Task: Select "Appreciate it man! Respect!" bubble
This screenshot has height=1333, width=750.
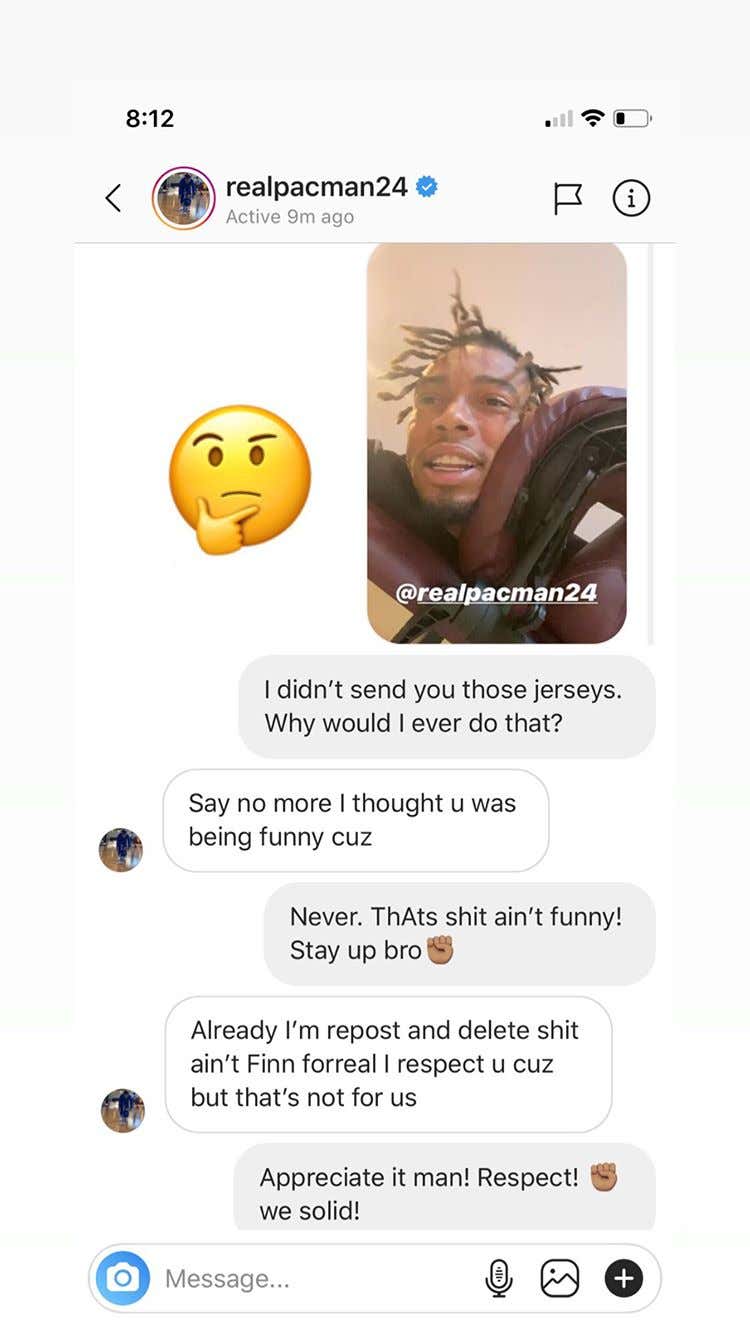Action: [445, 1187]
